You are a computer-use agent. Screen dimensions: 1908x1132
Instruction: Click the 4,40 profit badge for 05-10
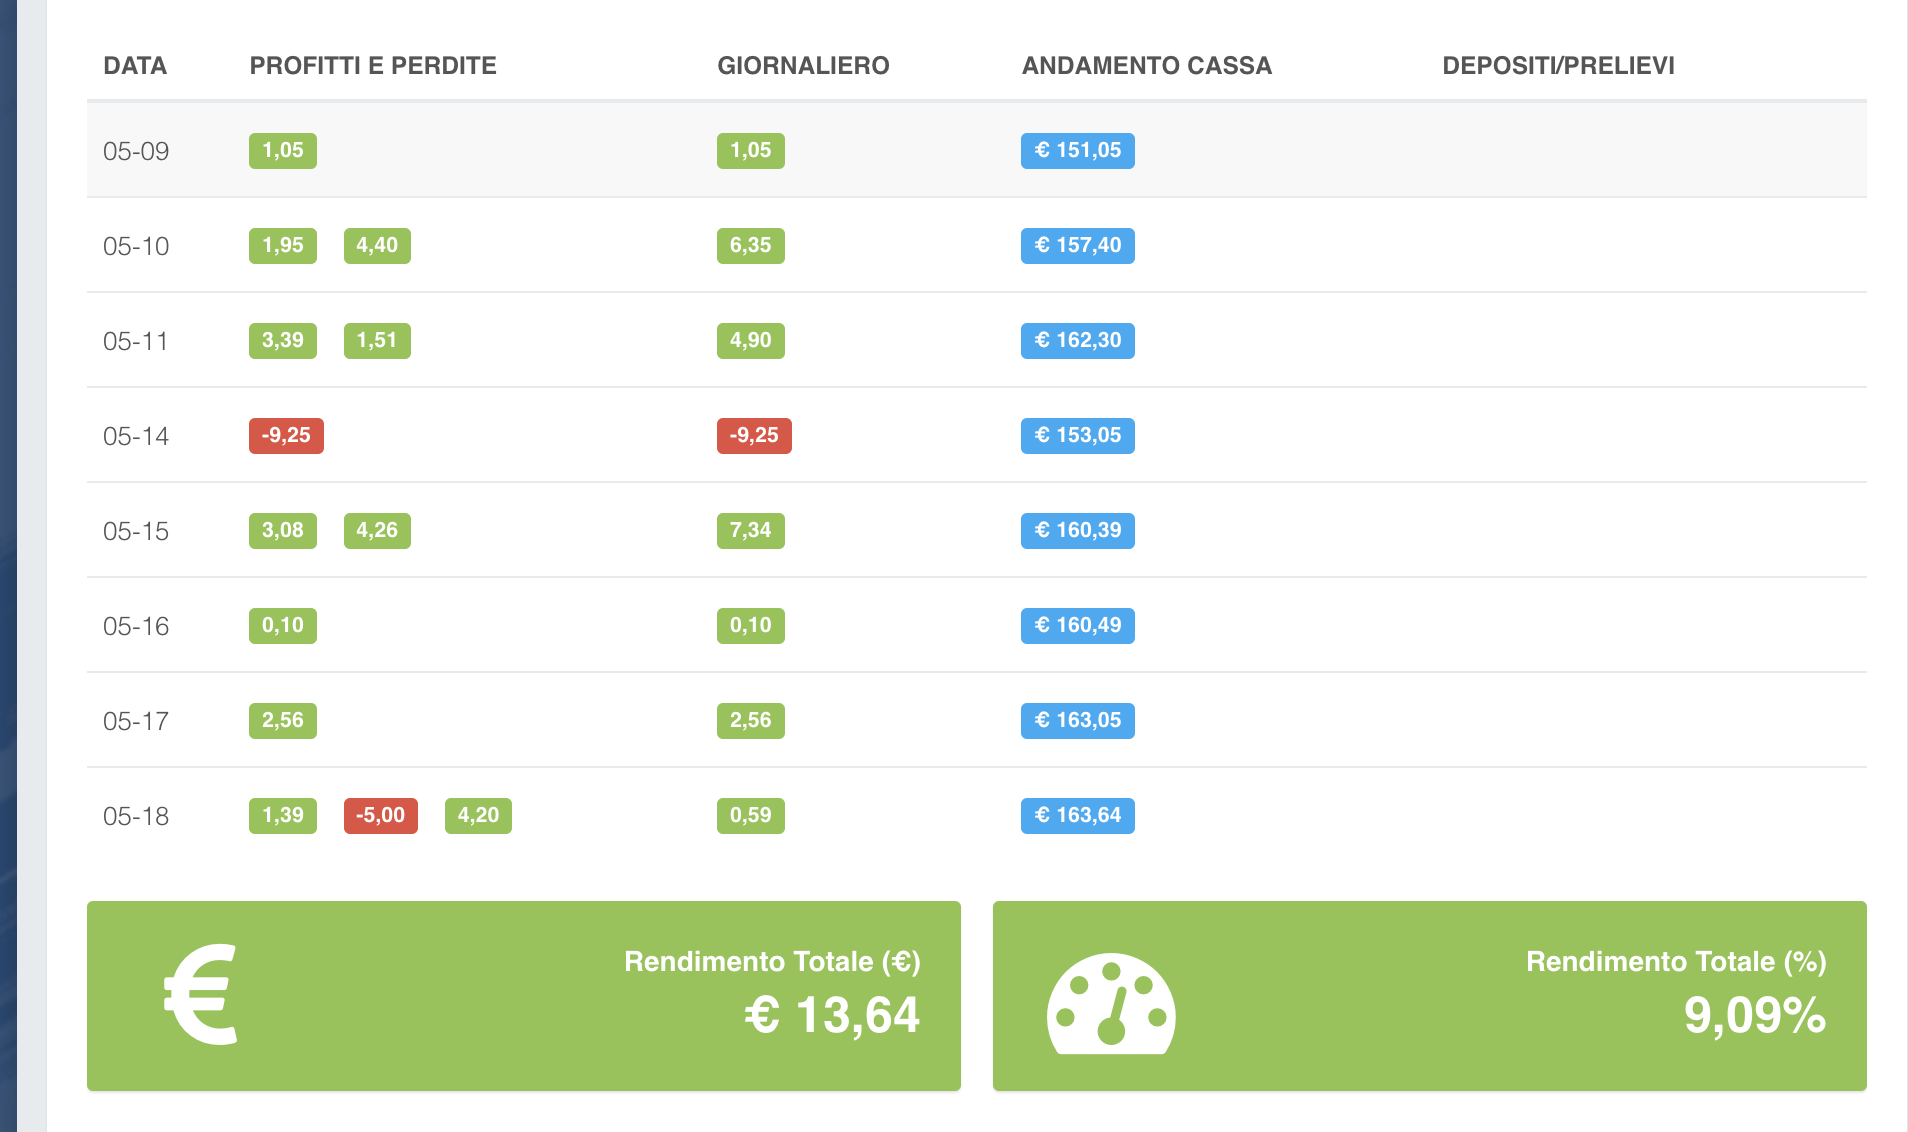tap(377, 246)
